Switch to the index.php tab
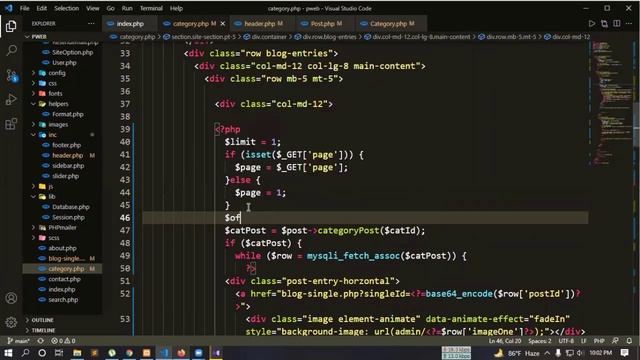Screen dimensions: 640x360 [130, 24]
